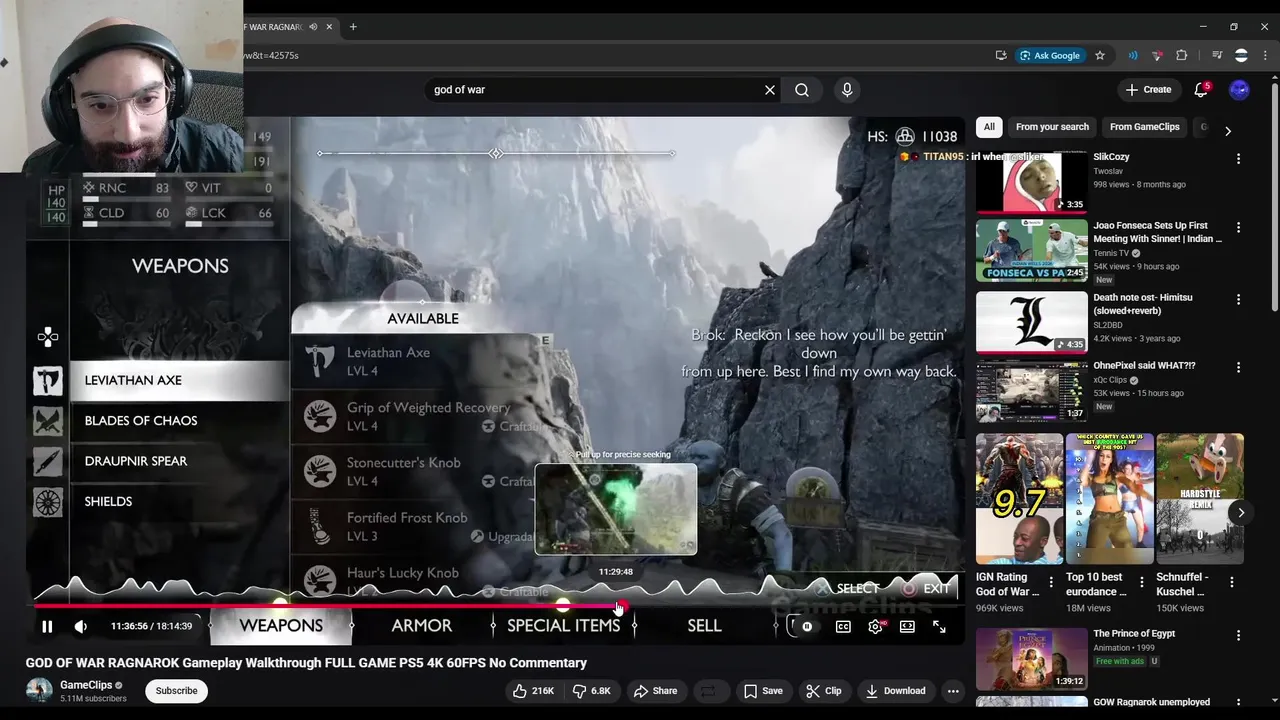
Task: Subscribe to the GameClips channel
Action: pos(176,691)
